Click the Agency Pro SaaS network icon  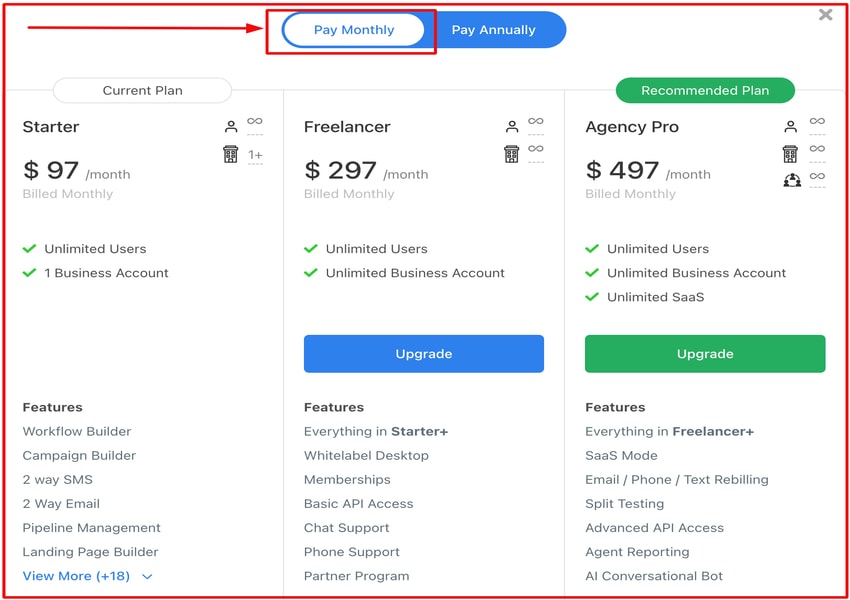(x=791, y=180)
